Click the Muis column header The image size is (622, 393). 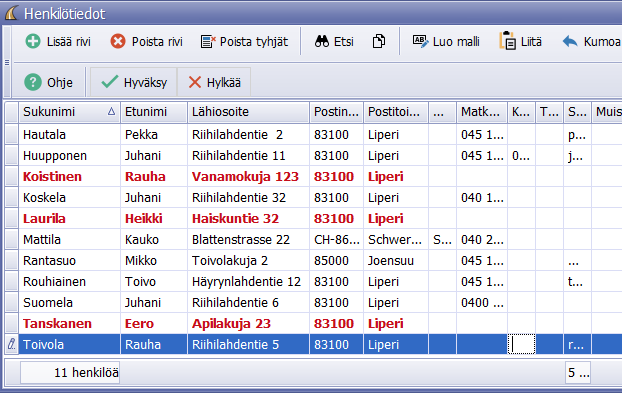607,112
